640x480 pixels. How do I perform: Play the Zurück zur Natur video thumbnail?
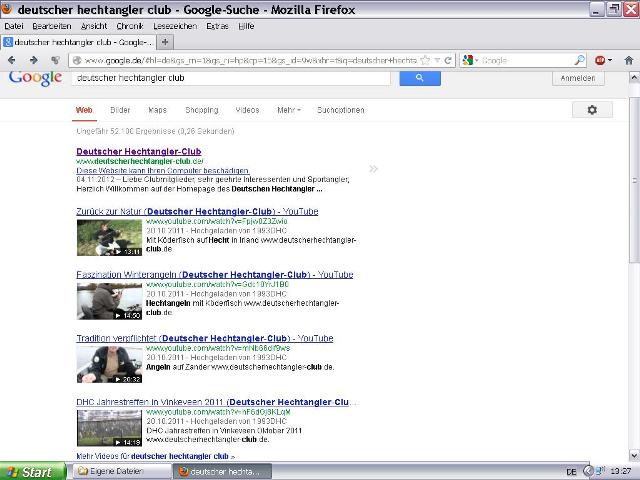coord(109,238)
